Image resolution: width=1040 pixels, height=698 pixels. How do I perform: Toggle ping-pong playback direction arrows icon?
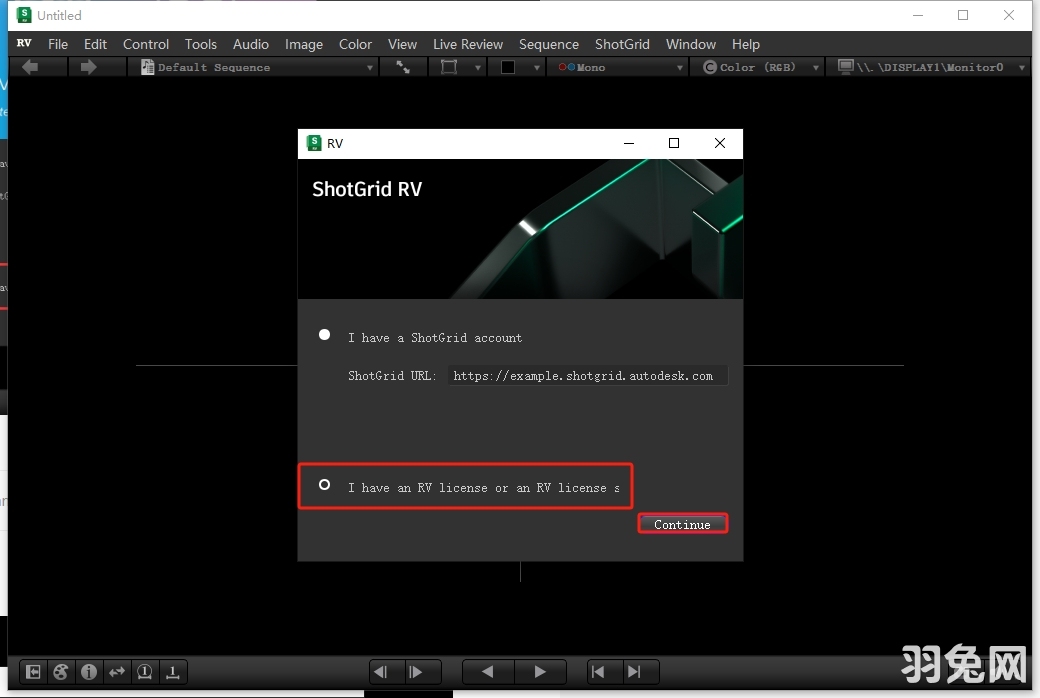pos(116,672)
